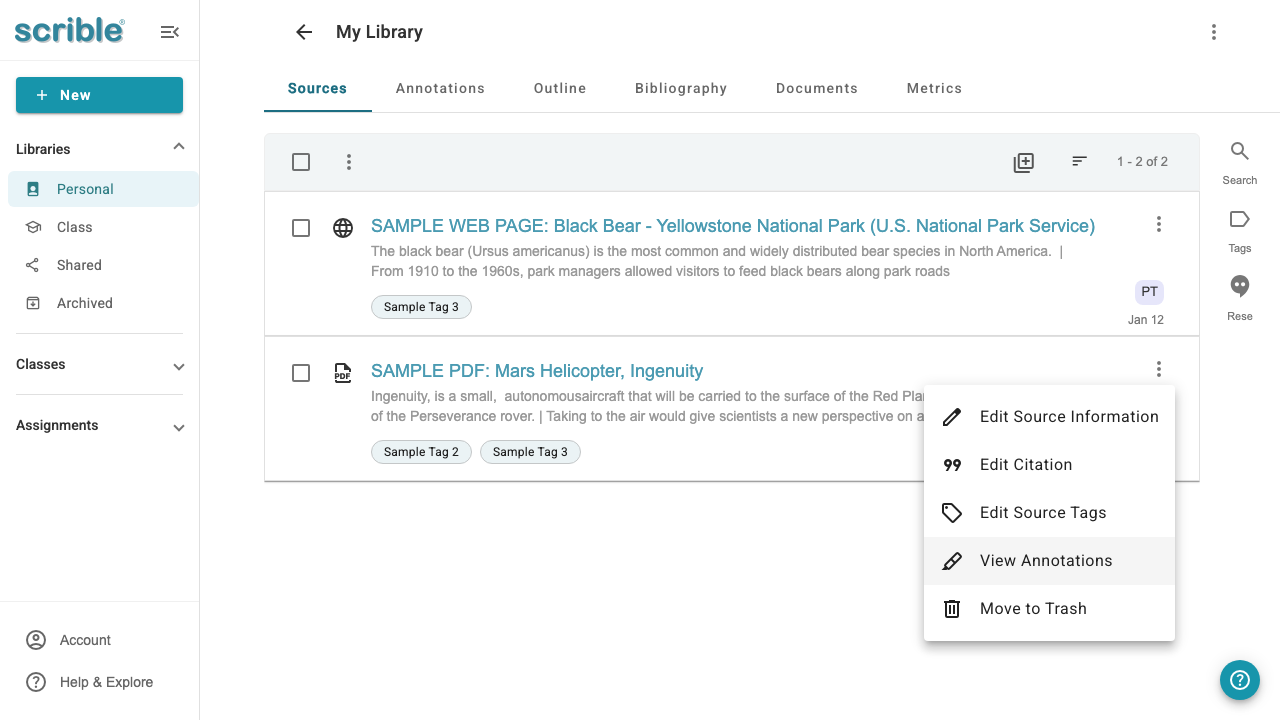The width and height of the screenshot is (1280, 720).
Task: Open the round help button at bottom right
Action: [1240, 680]
